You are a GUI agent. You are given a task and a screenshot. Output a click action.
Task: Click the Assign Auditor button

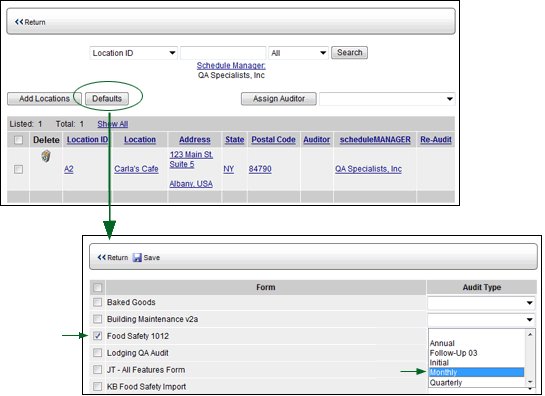coord(279,99)
